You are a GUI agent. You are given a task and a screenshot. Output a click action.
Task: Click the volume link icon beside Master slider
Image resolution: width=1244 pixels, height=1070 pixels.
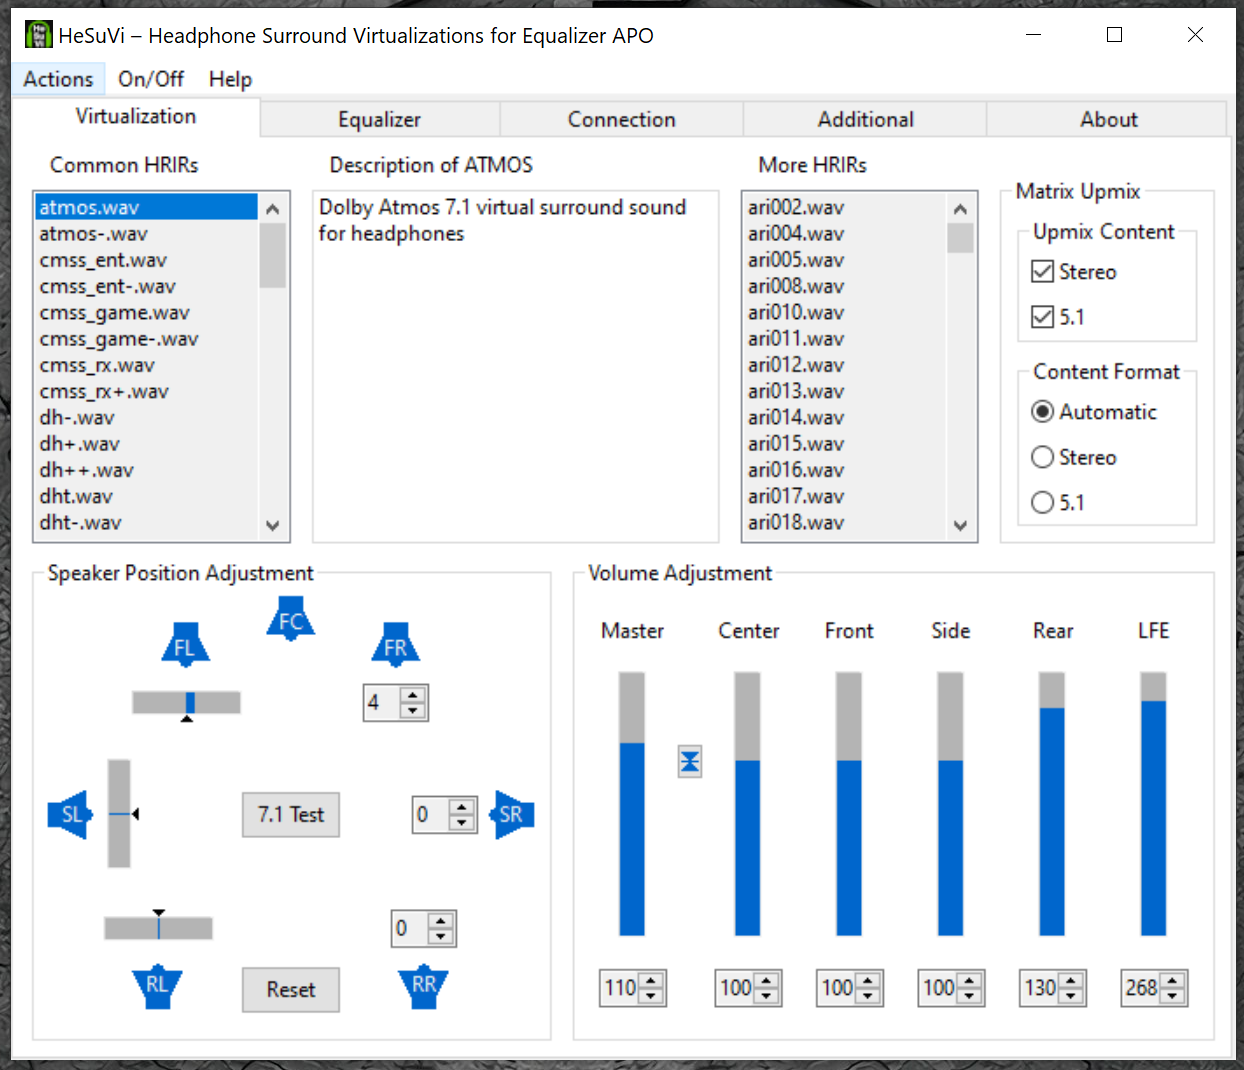coord(690,762)
